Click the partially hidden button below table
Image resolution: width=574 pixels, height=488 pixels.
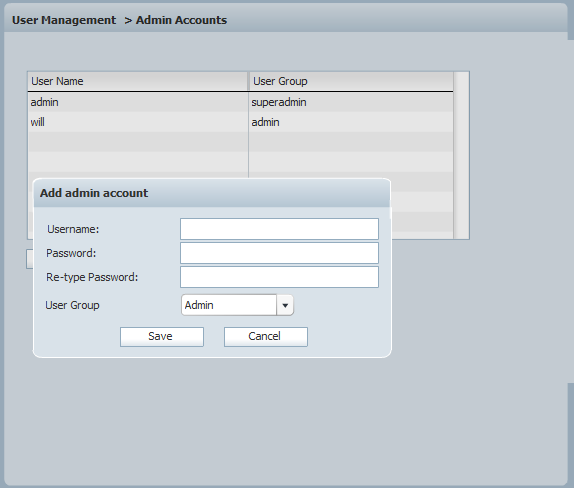coord(30,259)
